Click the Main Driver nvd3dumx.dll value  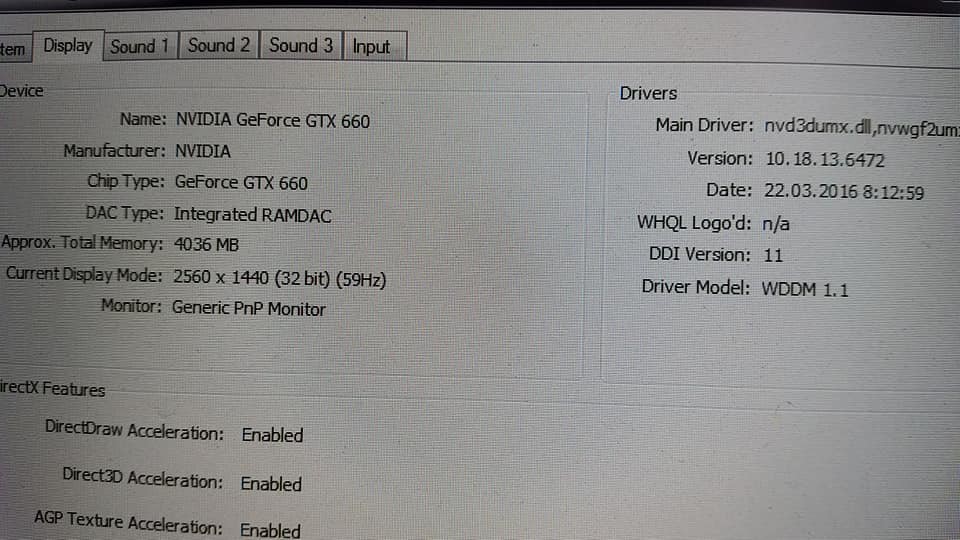861,128
